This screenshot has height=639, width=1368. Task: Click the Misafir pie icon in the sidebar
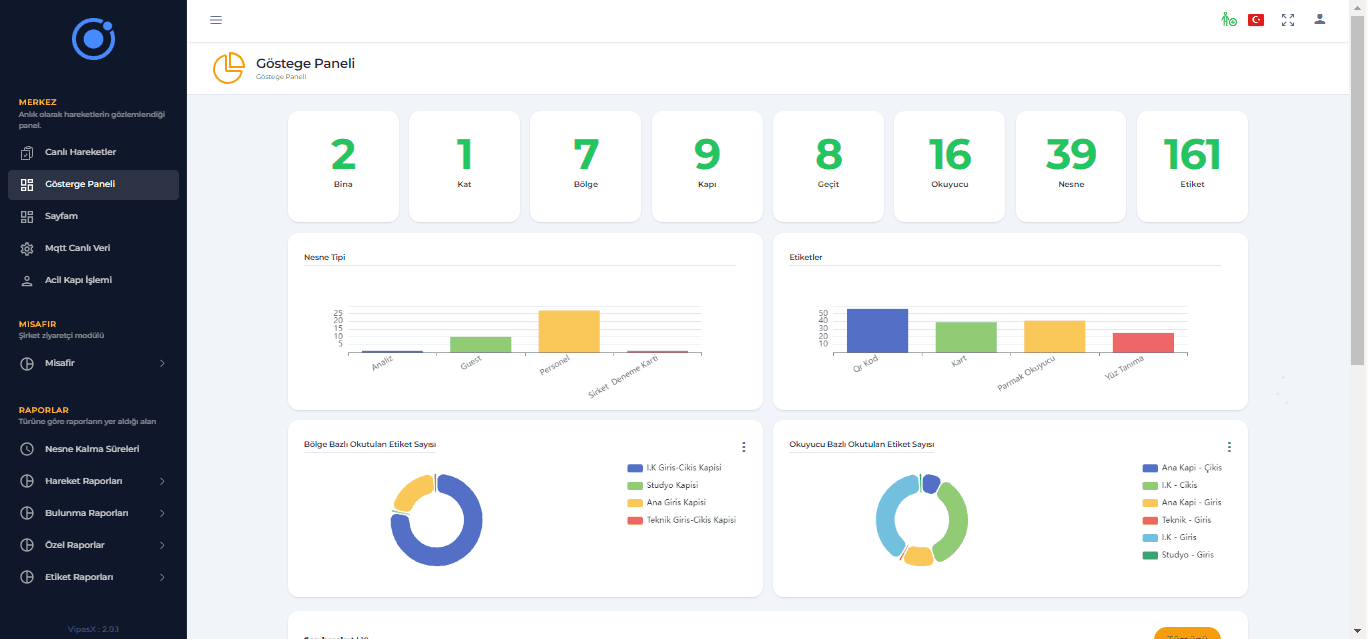coord(27,363)
